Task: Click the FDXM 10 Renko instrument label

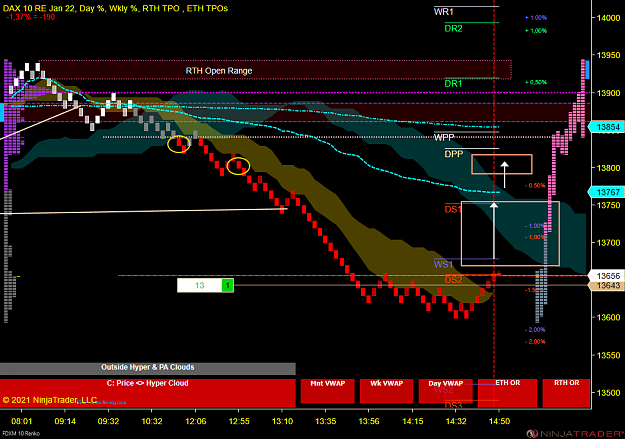Action: click(x=21, y=434)
